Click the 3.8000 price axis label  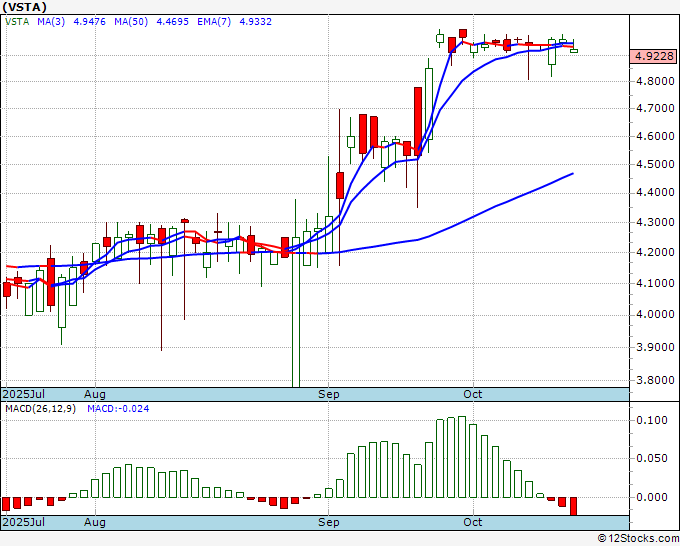click(x=655, y=380)
